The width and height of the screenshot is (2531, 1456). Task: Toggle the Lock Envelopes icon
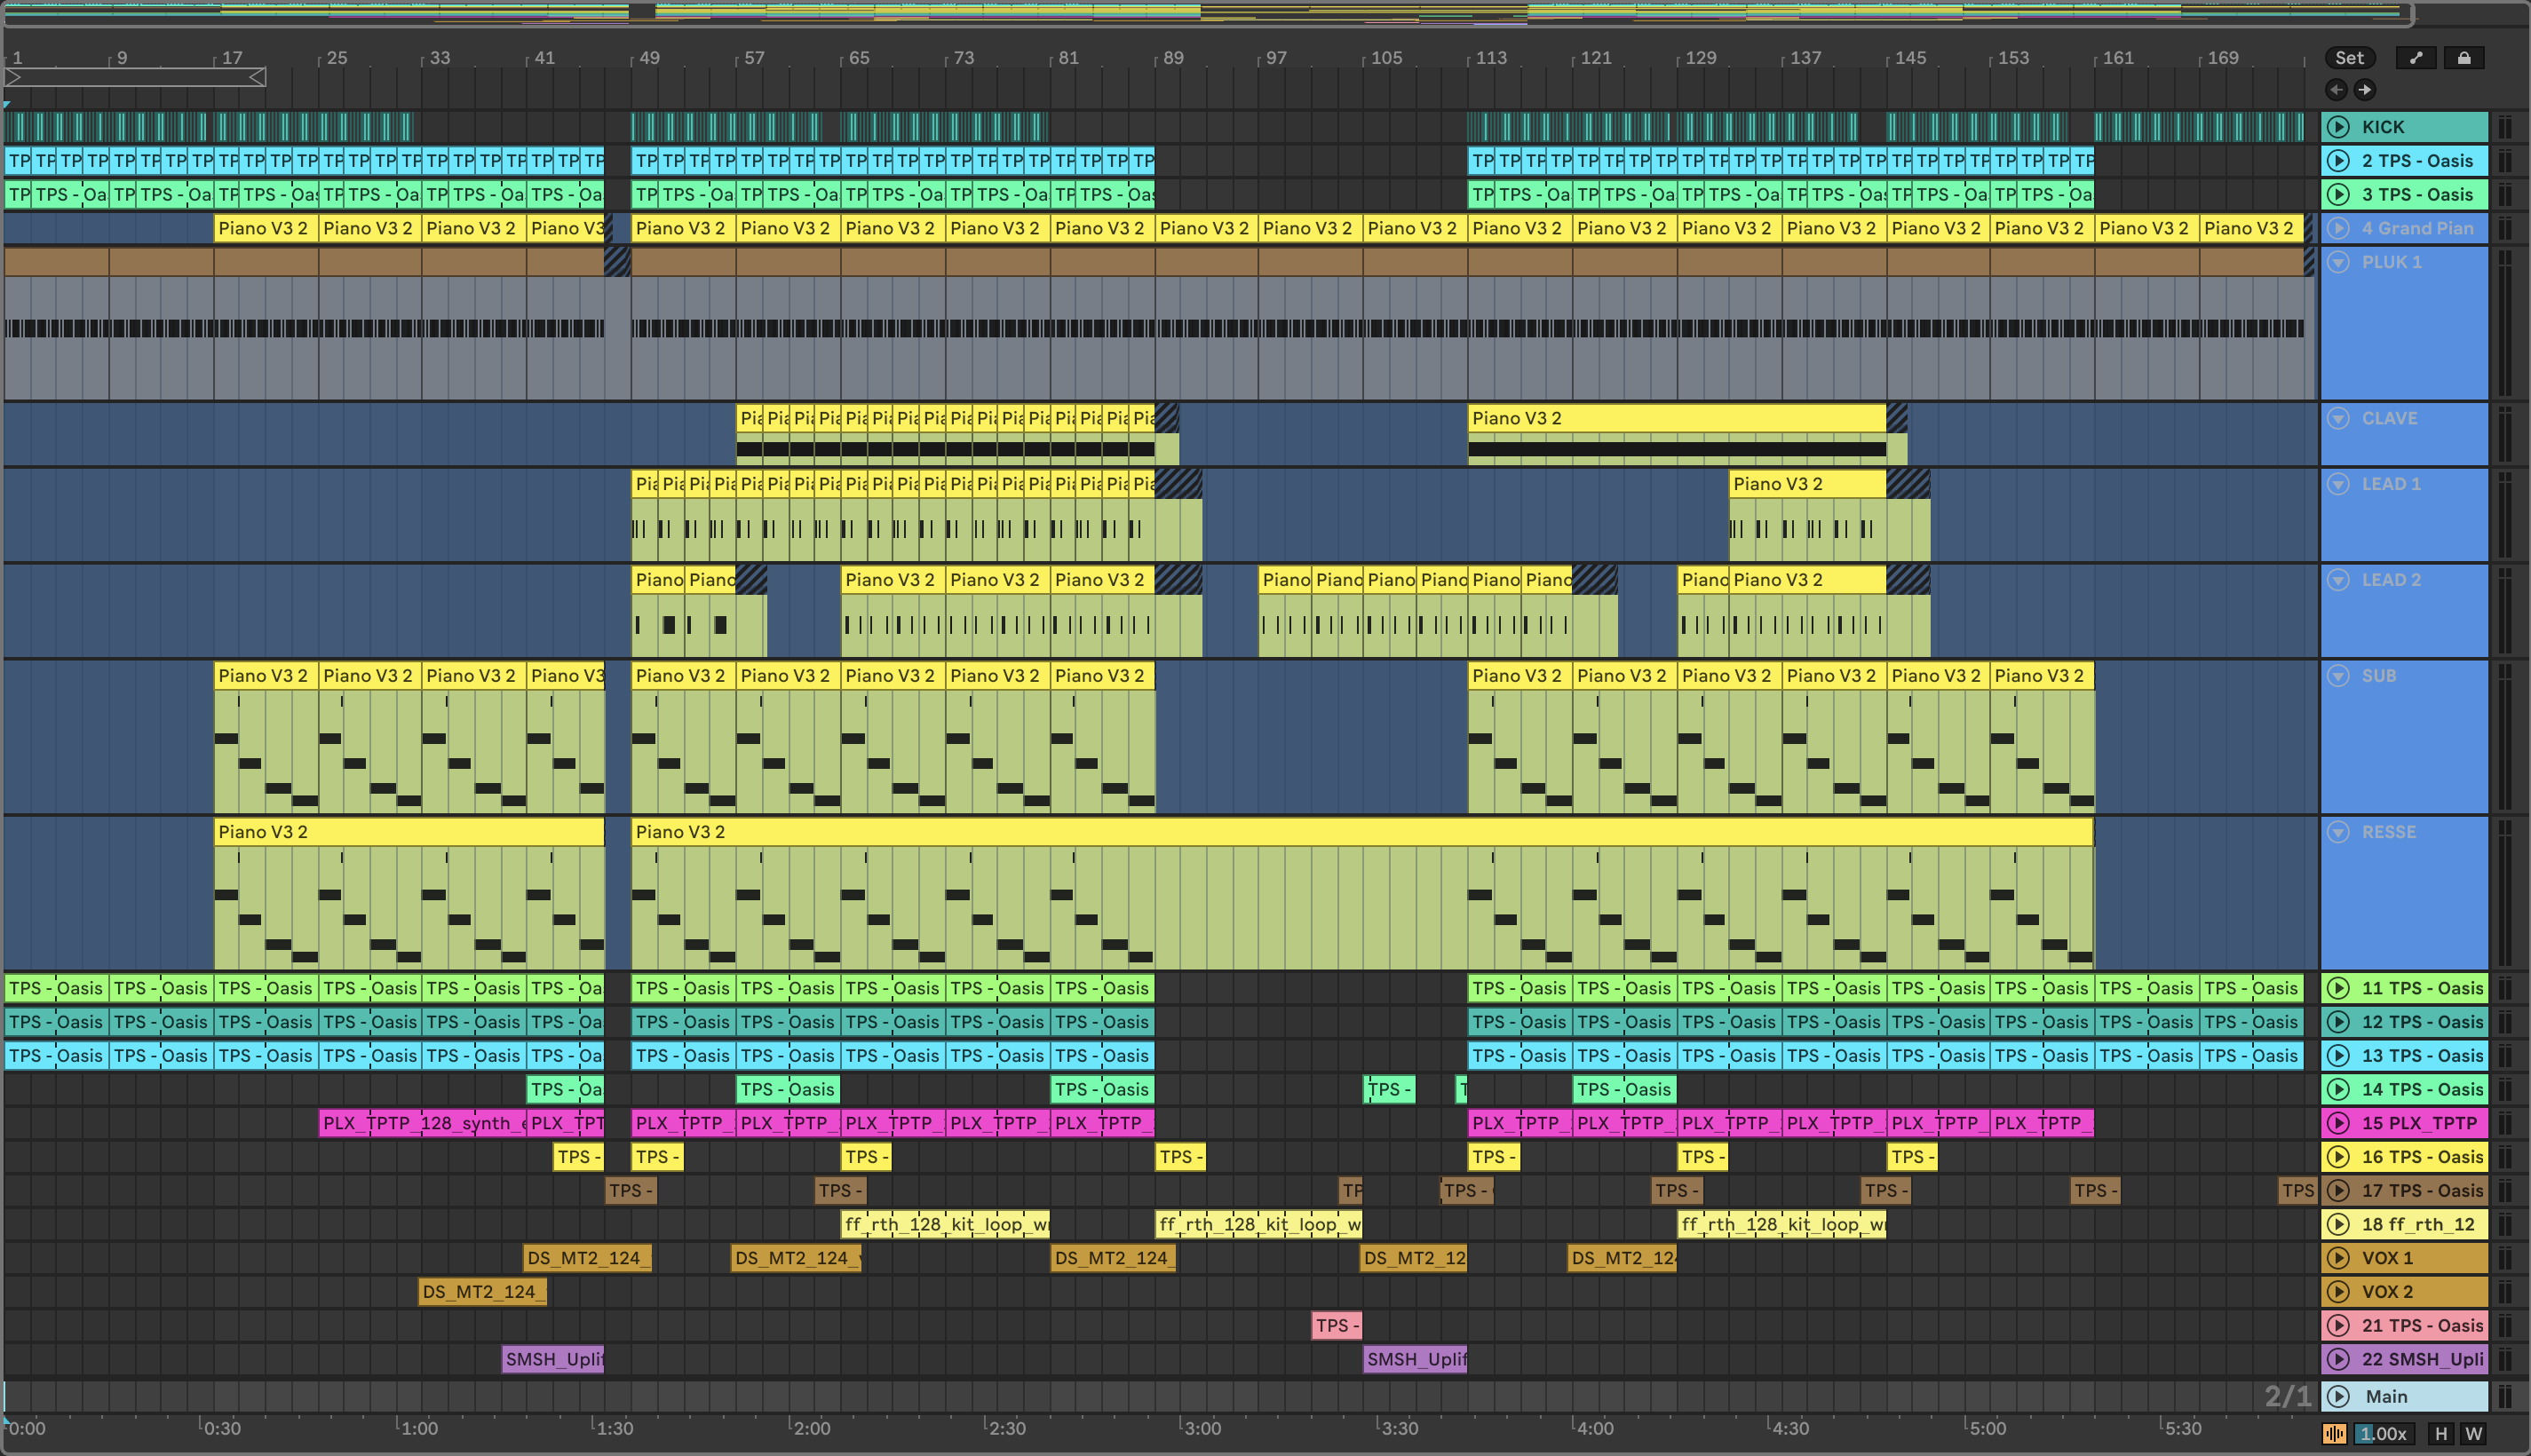(x=2463, y=58)
